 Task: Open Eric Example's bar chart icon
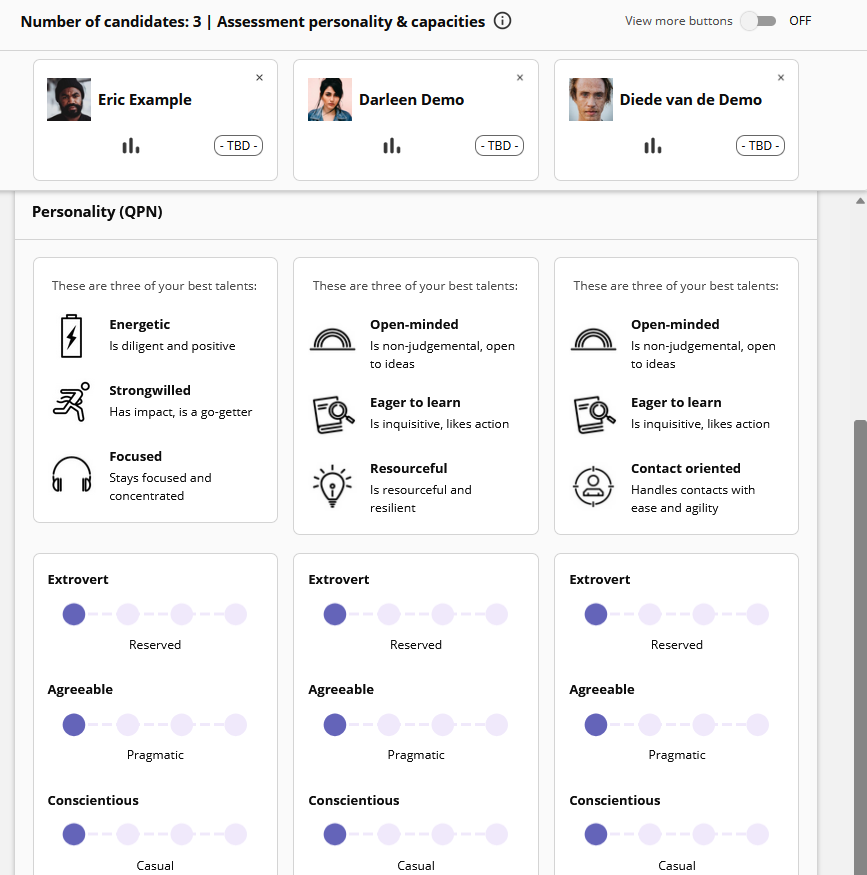pyautogui.click(x=131, y=146)
